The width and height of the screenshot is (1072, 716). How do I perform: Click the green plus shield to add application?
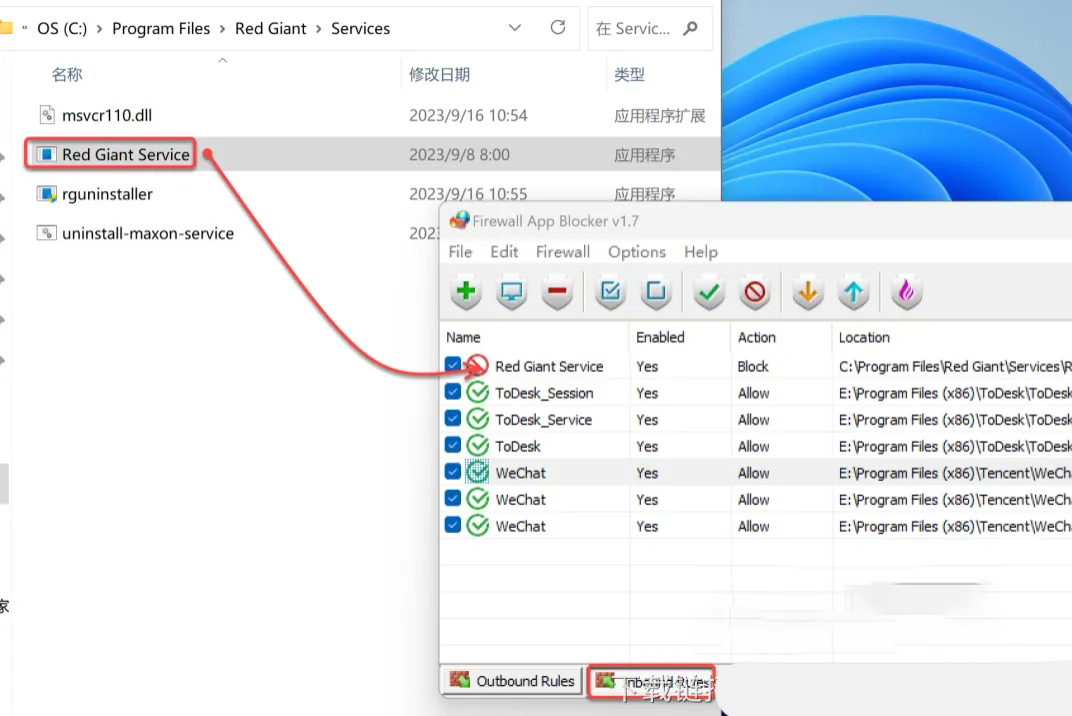click(x=466, y=291)
